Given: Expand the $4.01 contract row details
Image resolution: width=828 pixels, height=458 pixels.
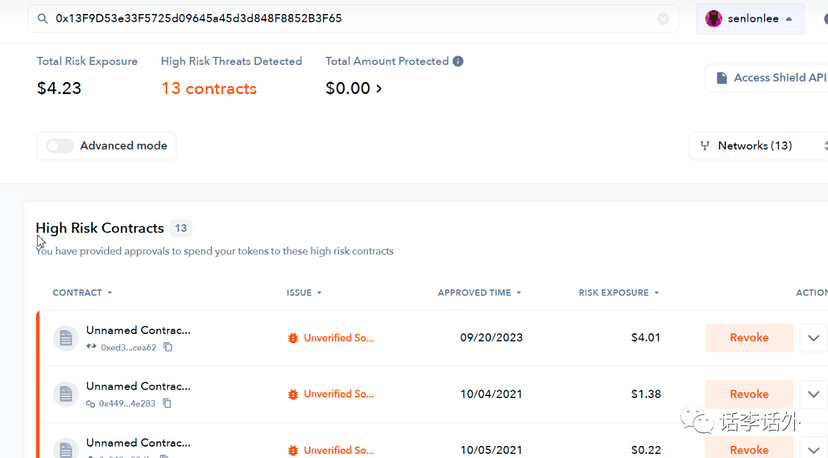Looking at the screenshot, I should pyautogui.click(x=813, y=338).
